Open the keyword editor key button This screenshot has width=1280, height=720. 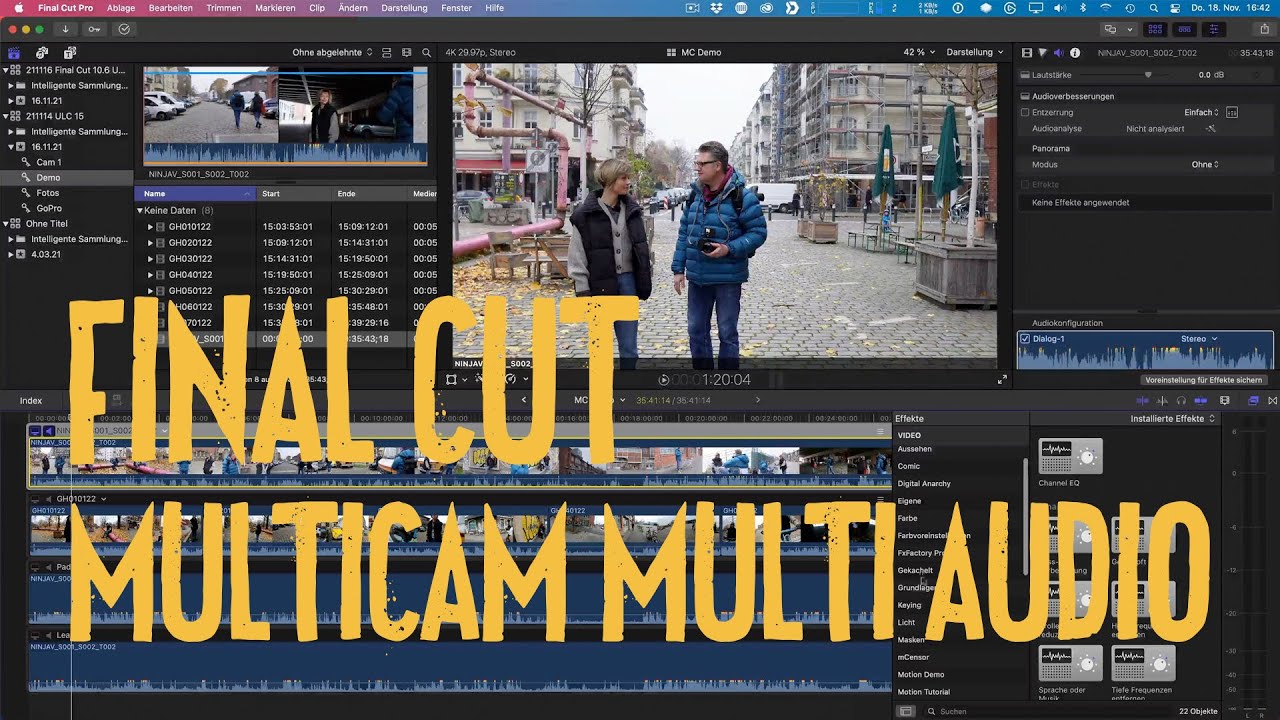94,29
